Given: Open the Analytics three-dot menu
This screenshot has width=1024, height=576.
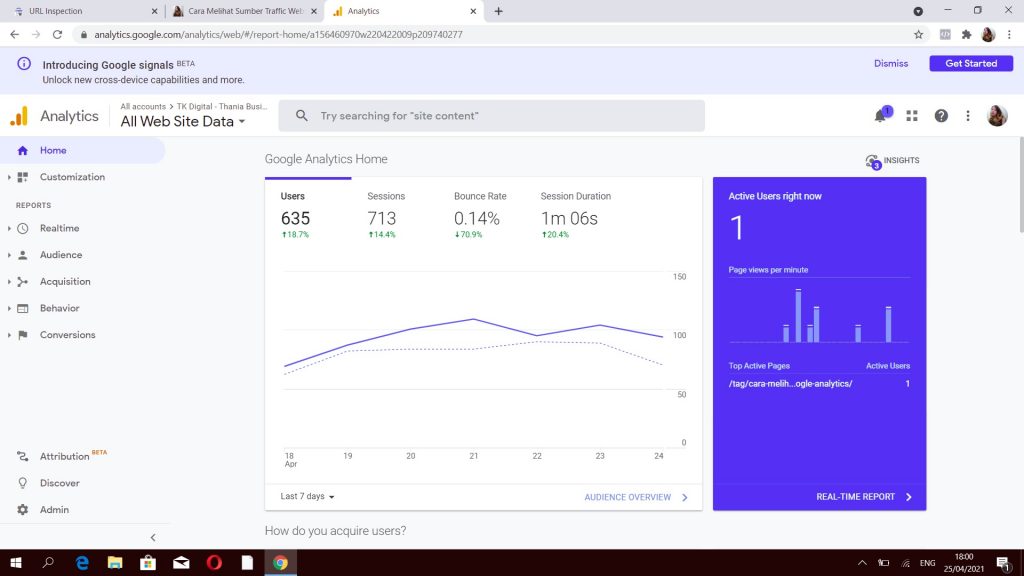Looking at the screenshot, I should click(968, 116).
